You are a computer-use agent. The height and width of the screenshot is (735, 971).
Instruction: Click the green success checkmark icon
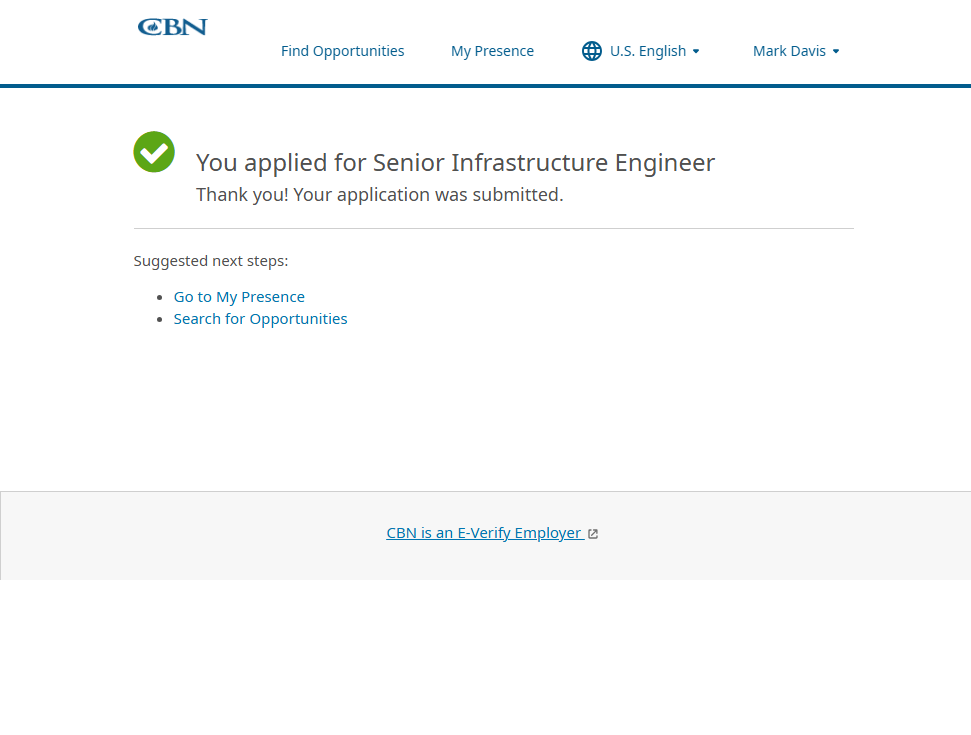[154, 152]
